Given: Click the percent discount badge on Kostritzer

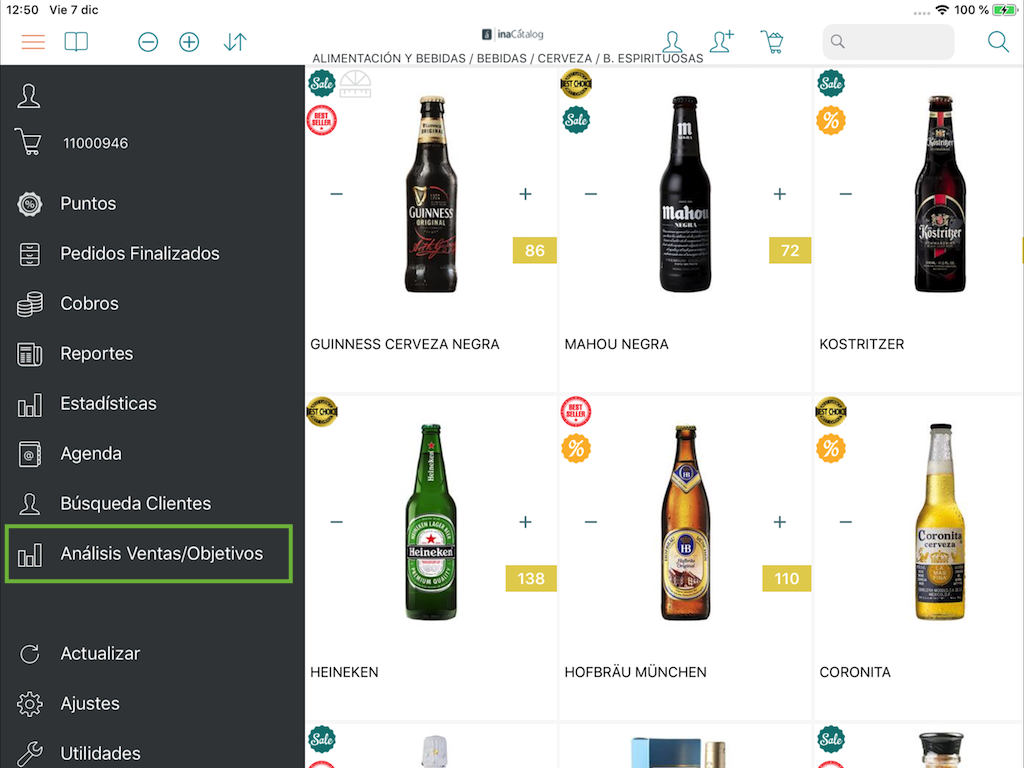Looking at the screenshot, I should [x=831, y=120].
